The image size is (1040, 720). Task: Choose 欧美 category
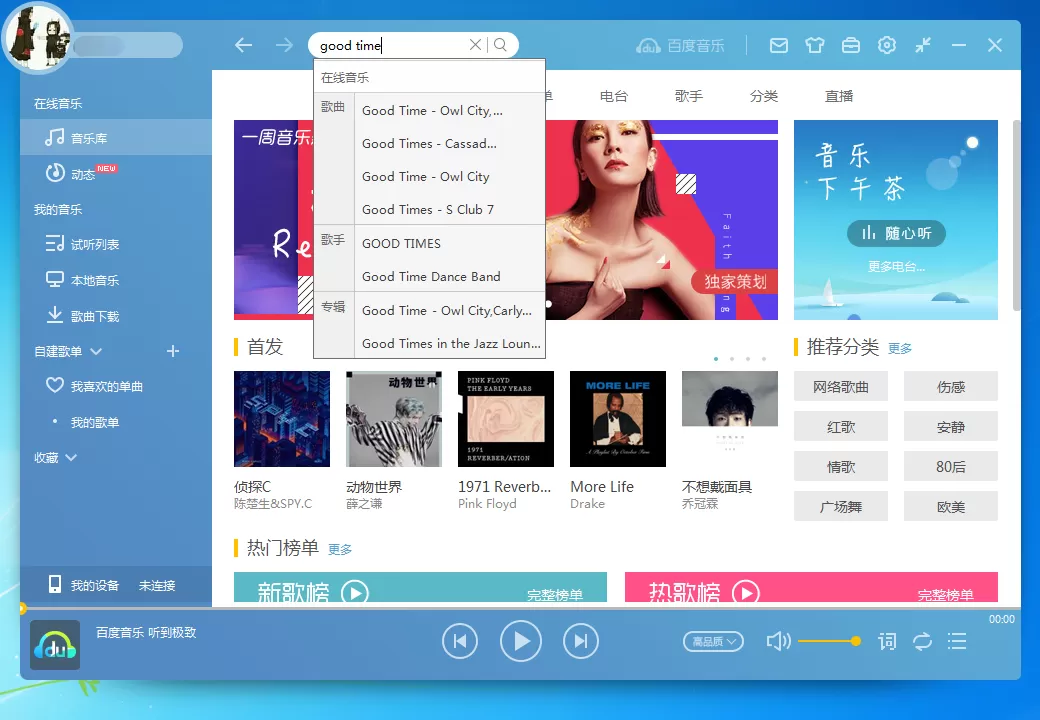pyautogui.click(x=950, y=507)
